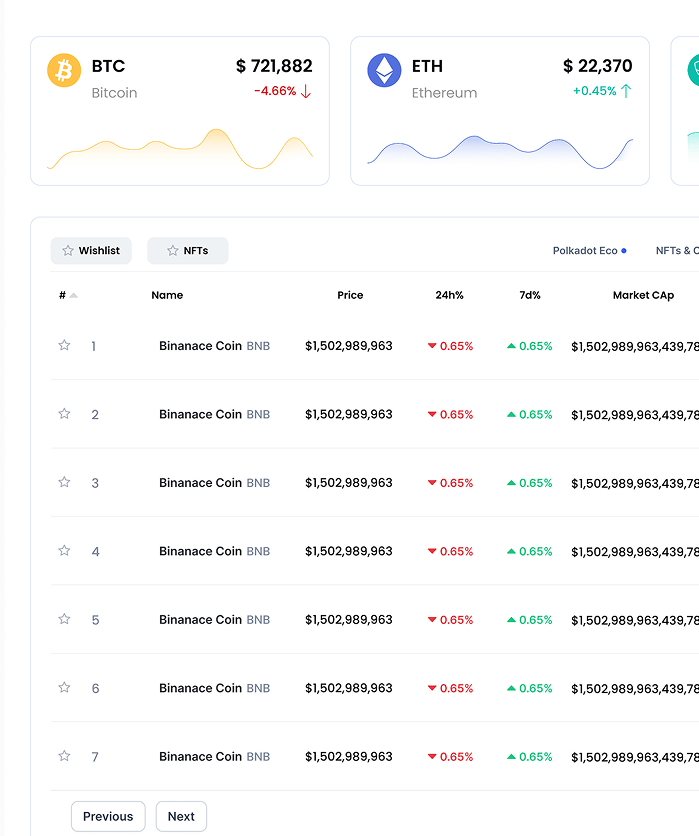The width and height of the screenshot is (699, 836).
Task: Click the 24h% column header
Action: 449,295
